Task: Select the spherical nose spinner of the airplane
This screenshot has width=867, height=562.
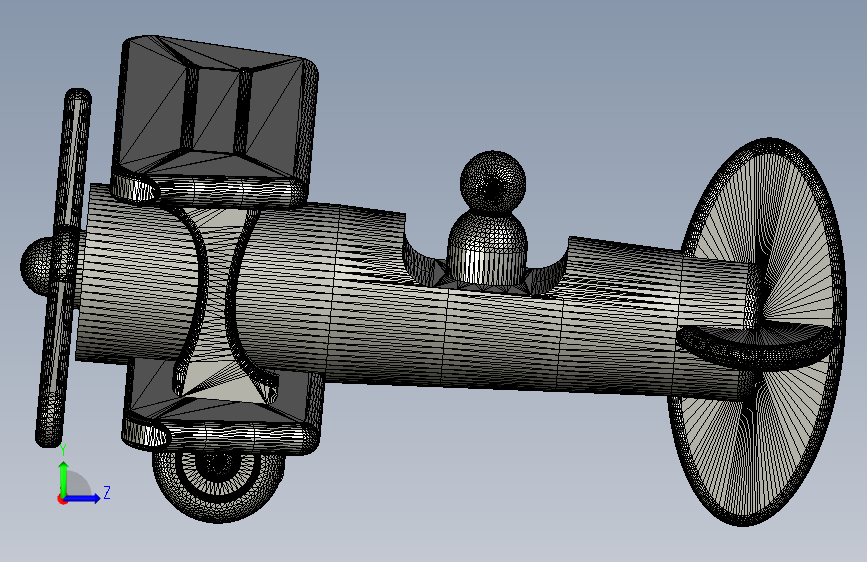Action: [x=36, y=267]
